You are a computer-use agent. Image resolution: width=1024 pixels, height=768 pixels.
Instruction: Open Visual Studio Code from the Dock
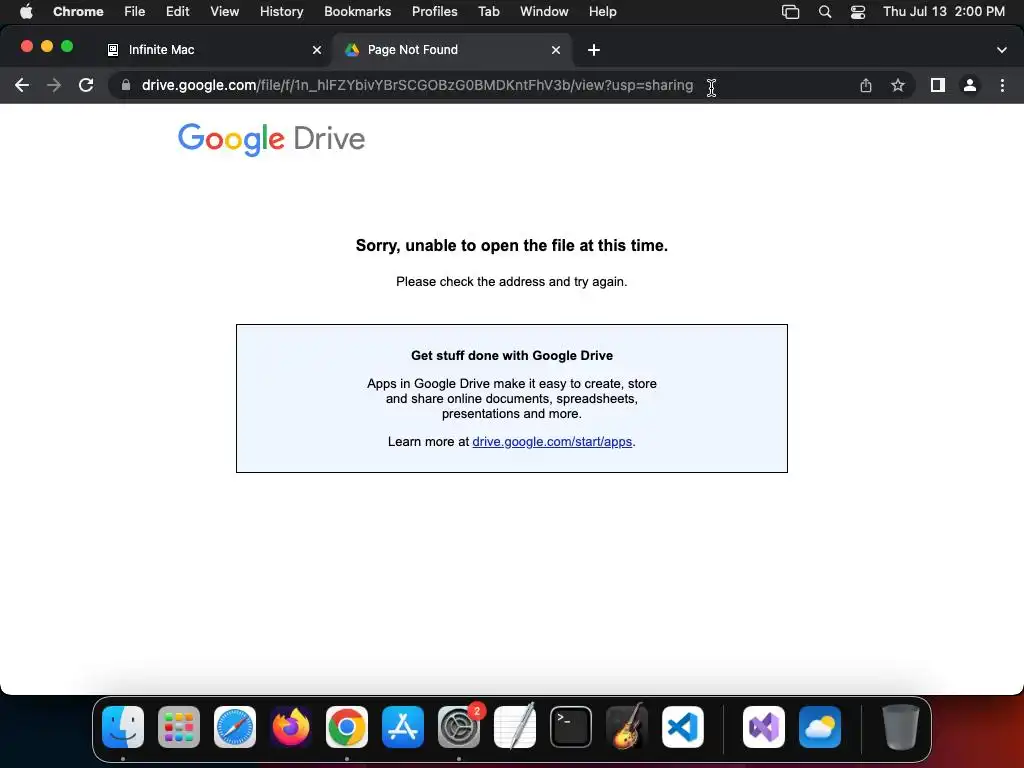pos(682,727)
